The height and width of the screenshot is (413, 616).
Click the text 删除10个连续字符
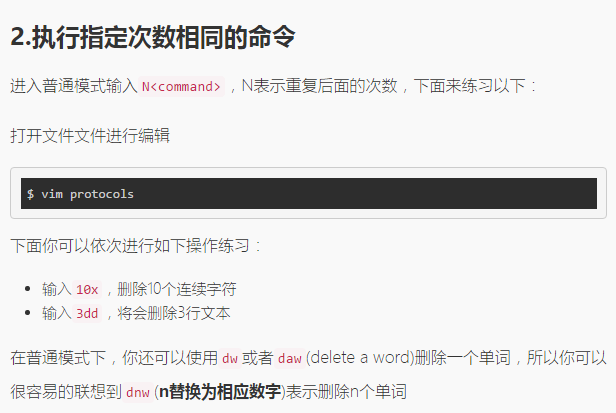click(x=177, y=290)
